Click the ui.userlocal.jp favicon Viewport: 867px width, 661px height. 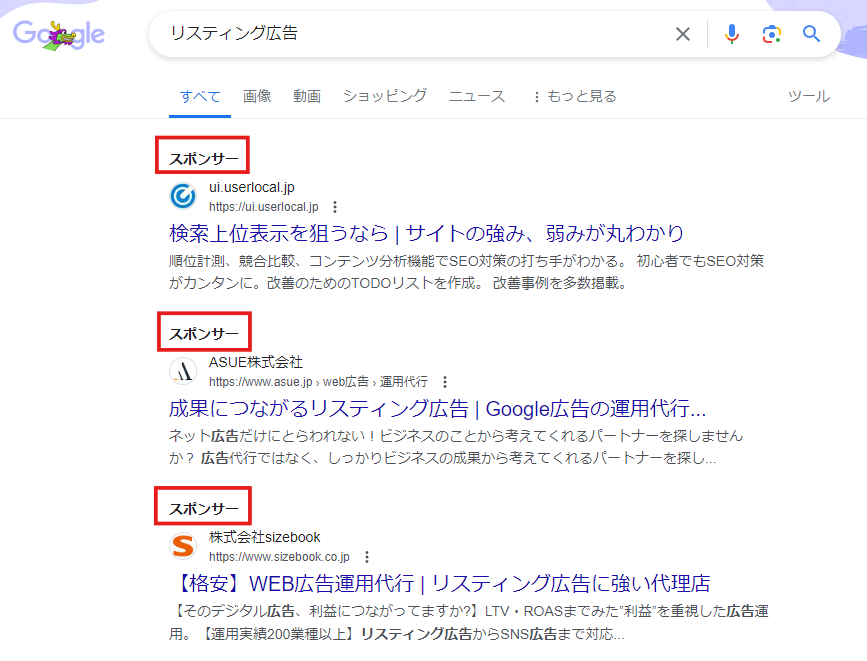coord(183,196)
